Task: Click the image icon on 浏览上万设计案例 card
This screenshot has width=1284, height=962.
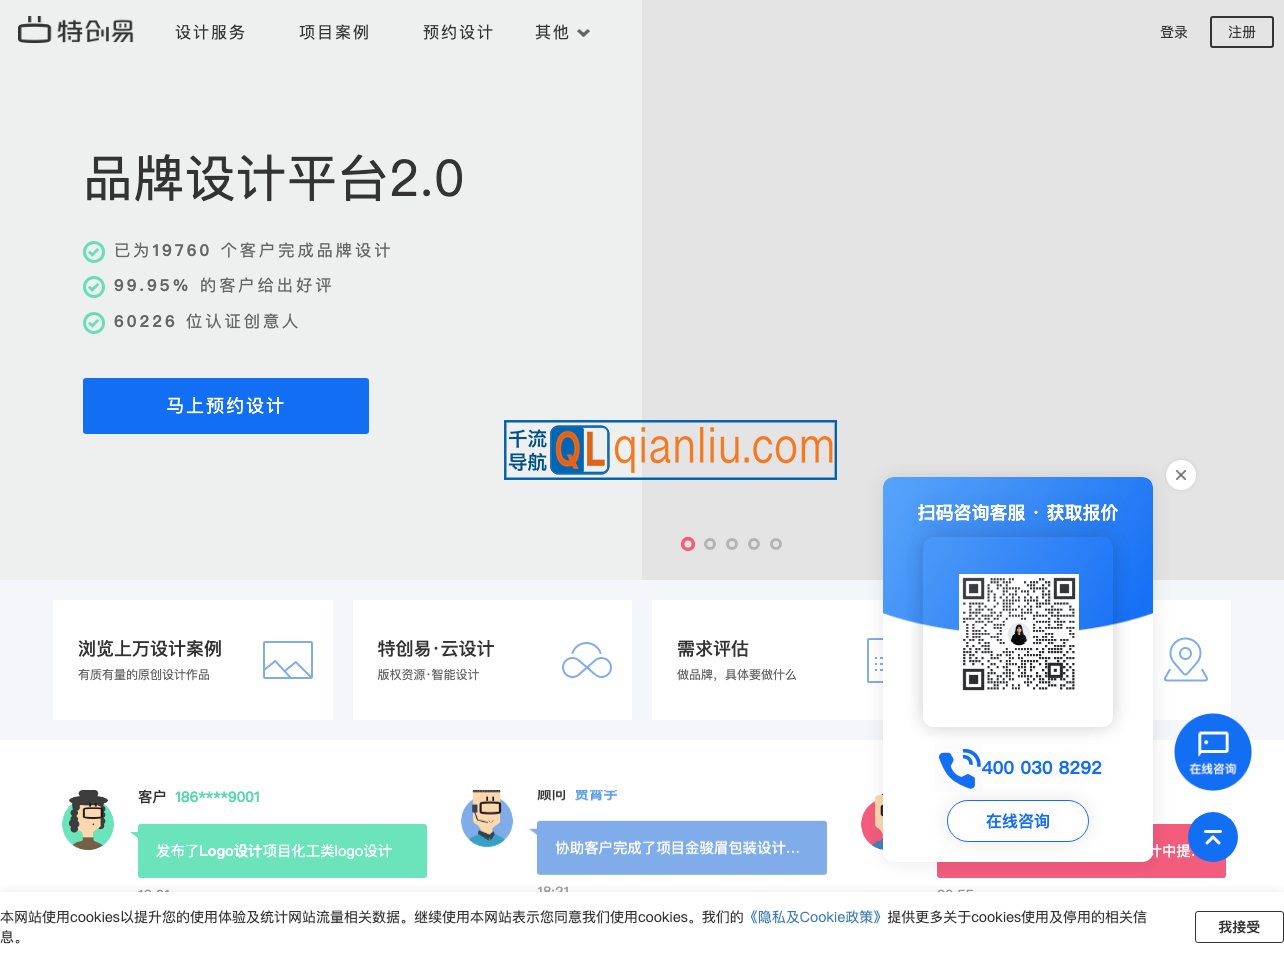Action: point(288,660)
